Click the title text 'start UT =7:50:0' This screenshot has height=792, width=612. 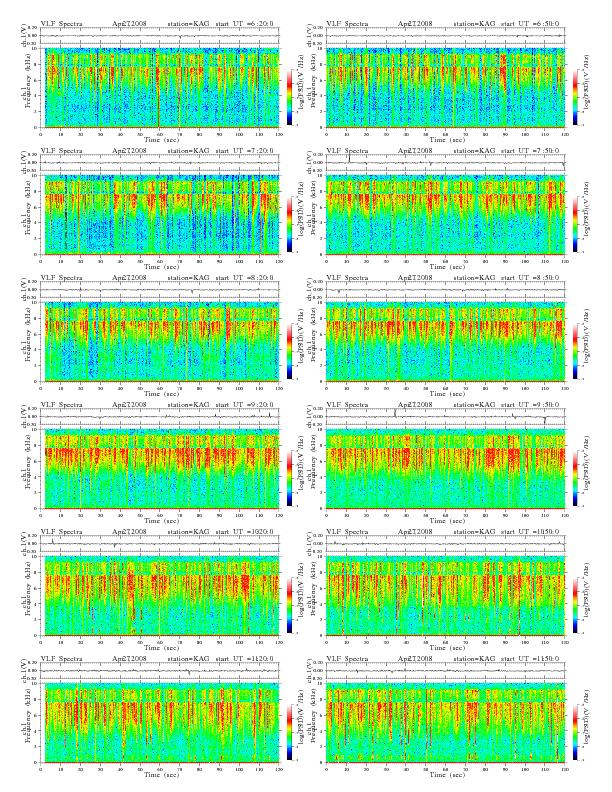tap(531, 151)
